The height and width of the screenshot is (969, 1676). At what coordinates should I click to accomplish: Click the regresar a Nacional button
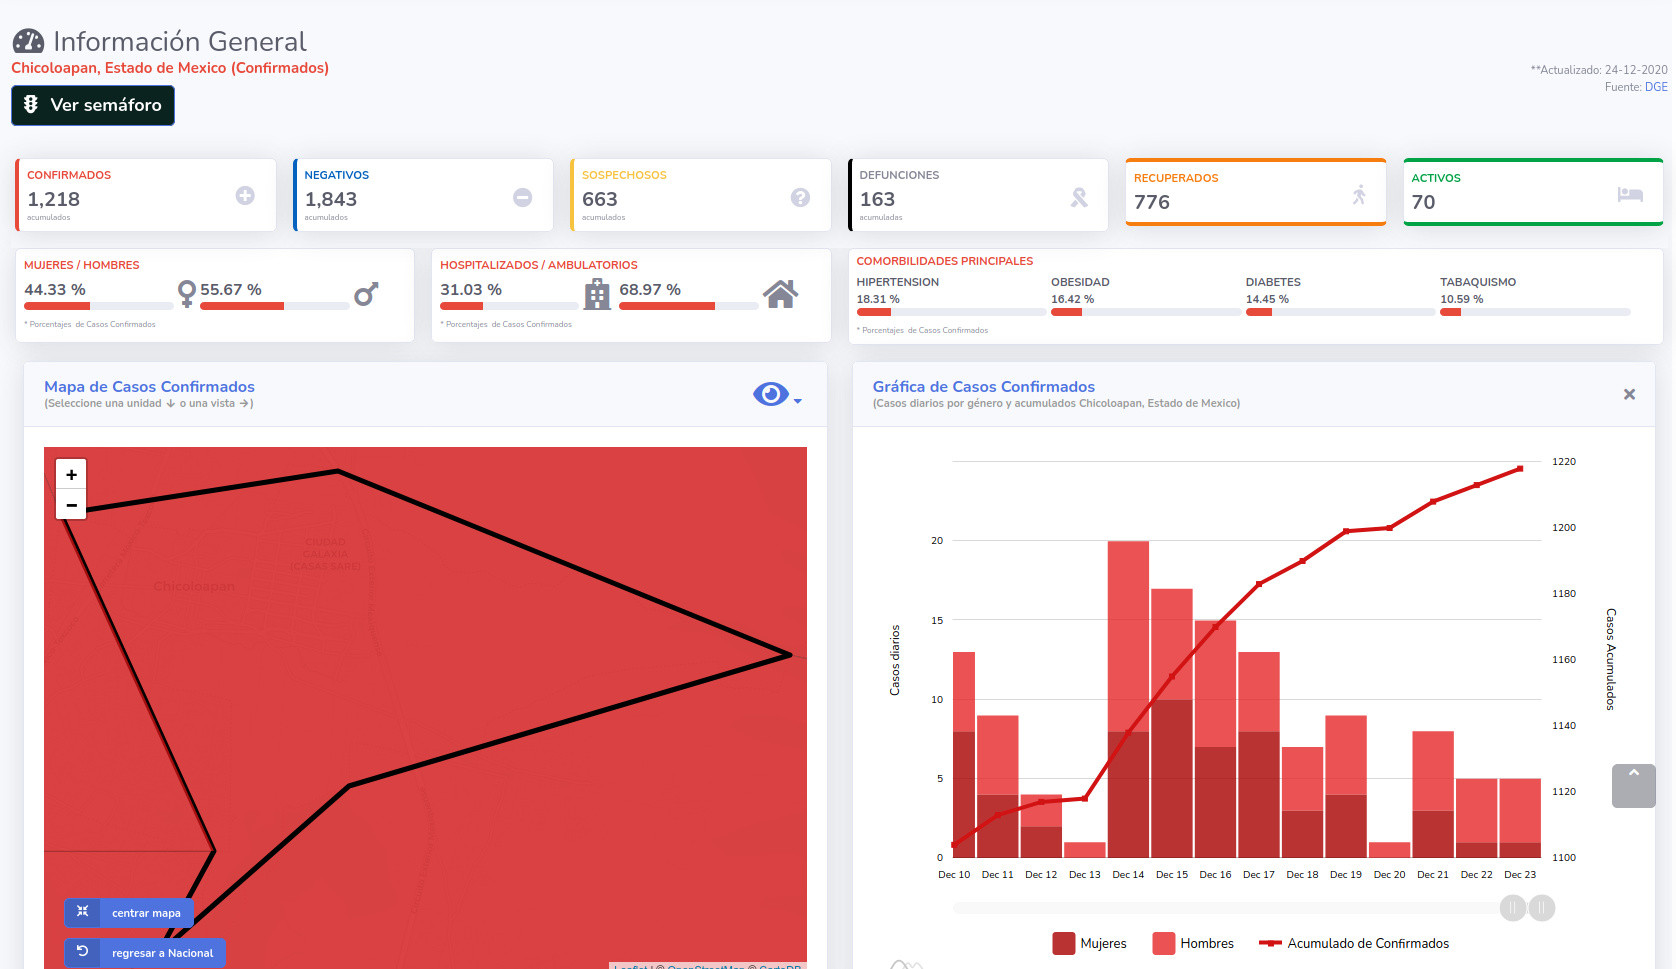145,953
